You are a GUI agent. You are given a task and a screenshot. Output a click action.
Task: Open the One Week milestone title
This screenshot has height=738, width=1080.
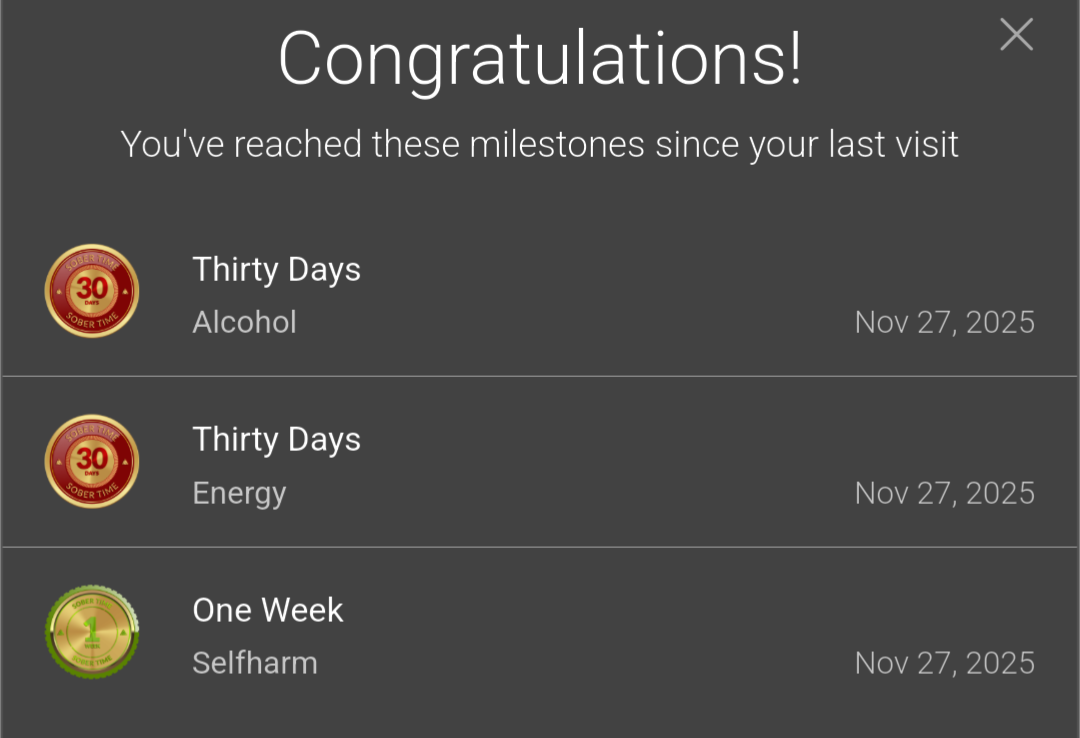coord(268,610)
